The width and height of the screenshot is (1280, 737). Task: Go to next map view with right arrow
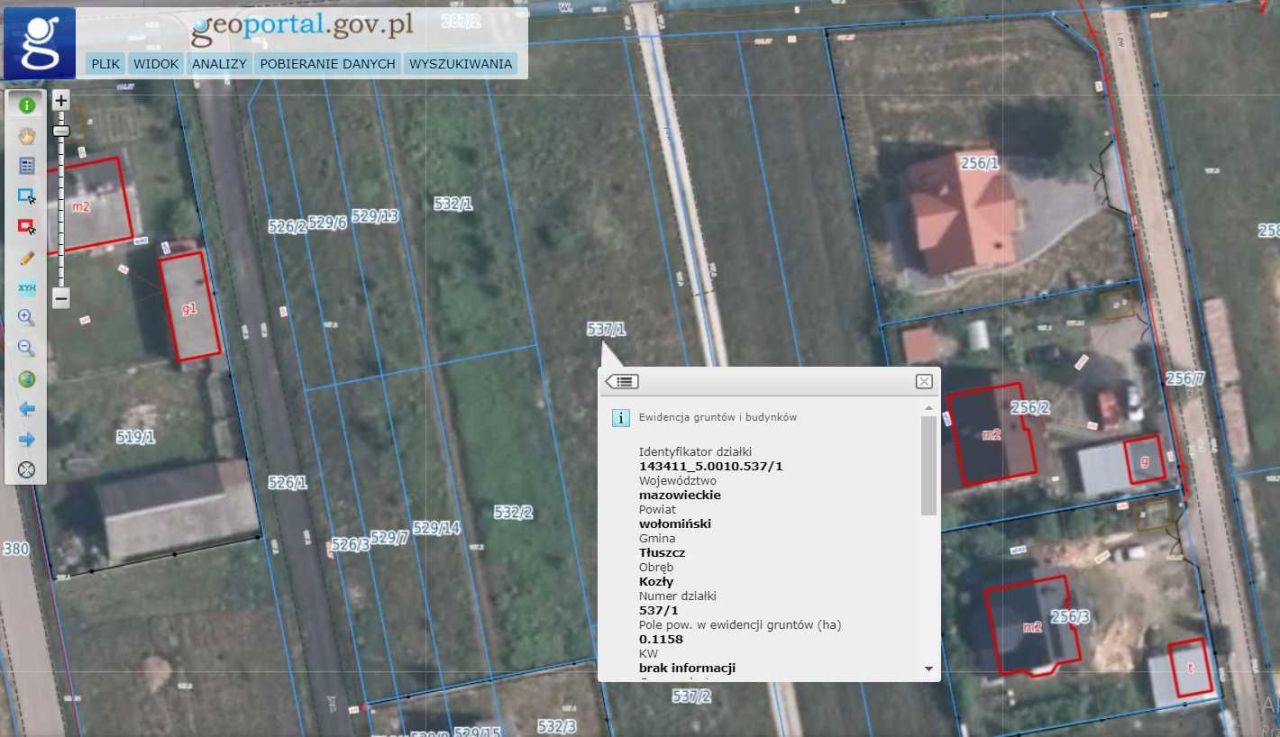[x=27, y=439]
